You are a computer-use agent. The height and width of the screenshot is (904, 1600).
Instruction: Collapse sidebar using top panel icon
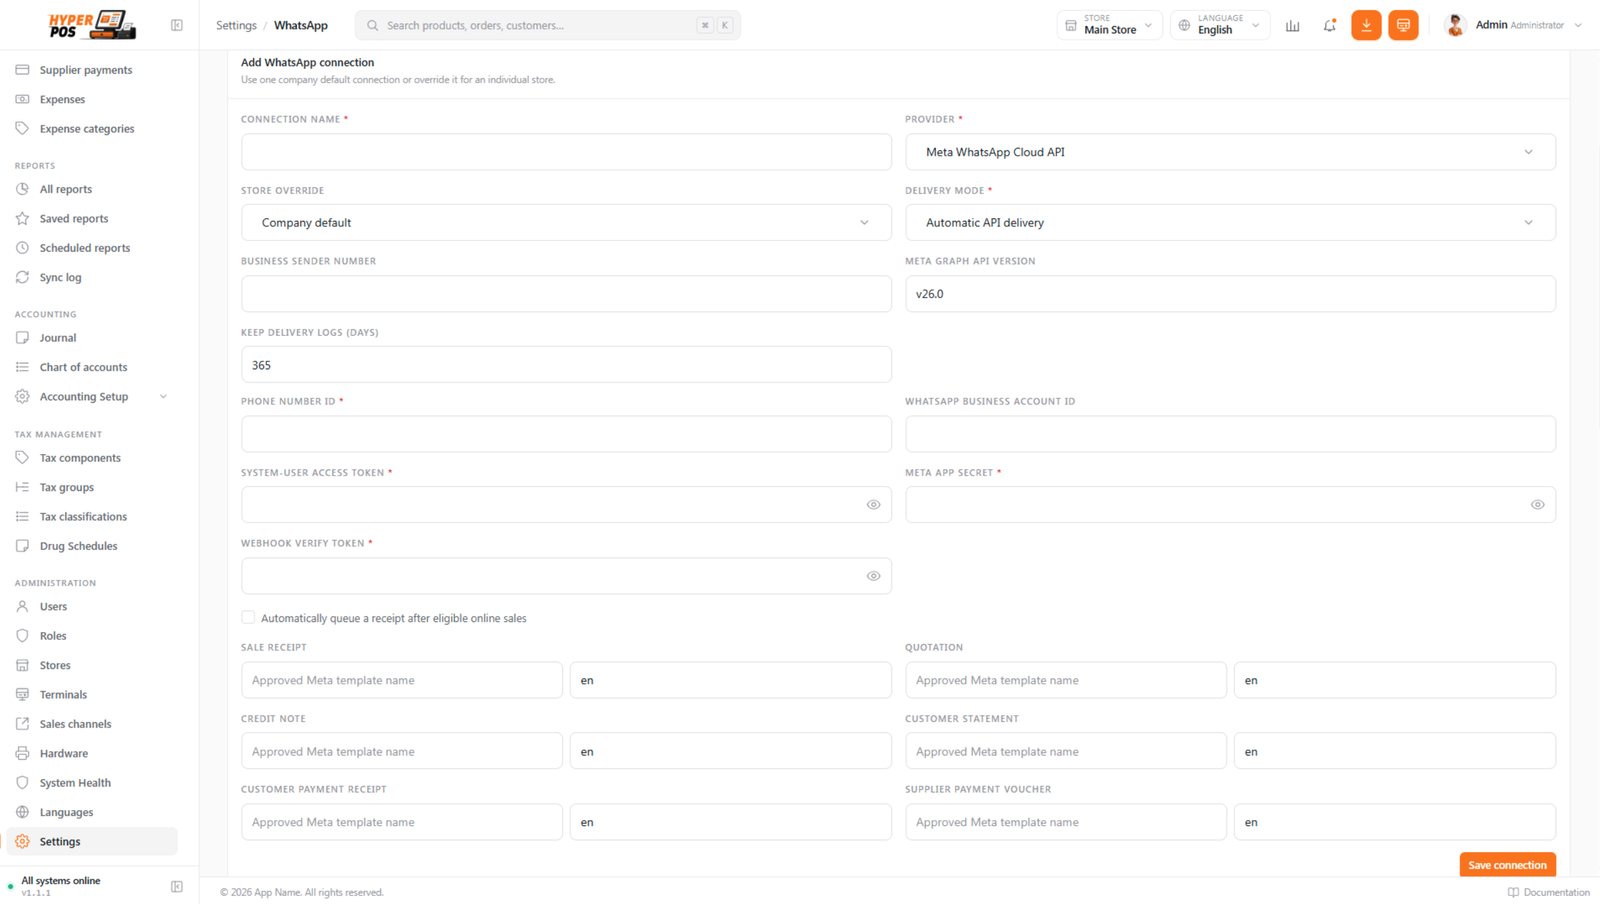pos(177,25)
